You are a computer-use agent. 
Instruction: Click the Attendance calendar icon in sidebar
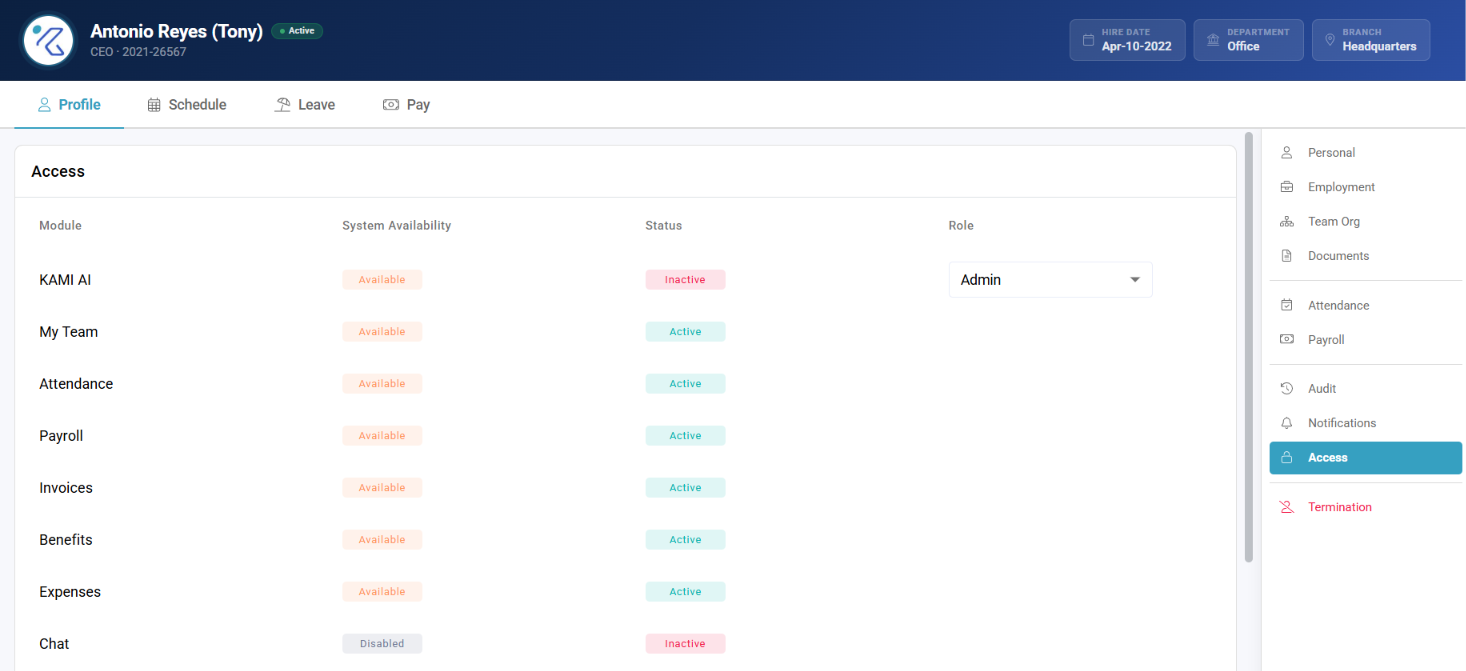pyautogui.click(x=1287, y=305)
